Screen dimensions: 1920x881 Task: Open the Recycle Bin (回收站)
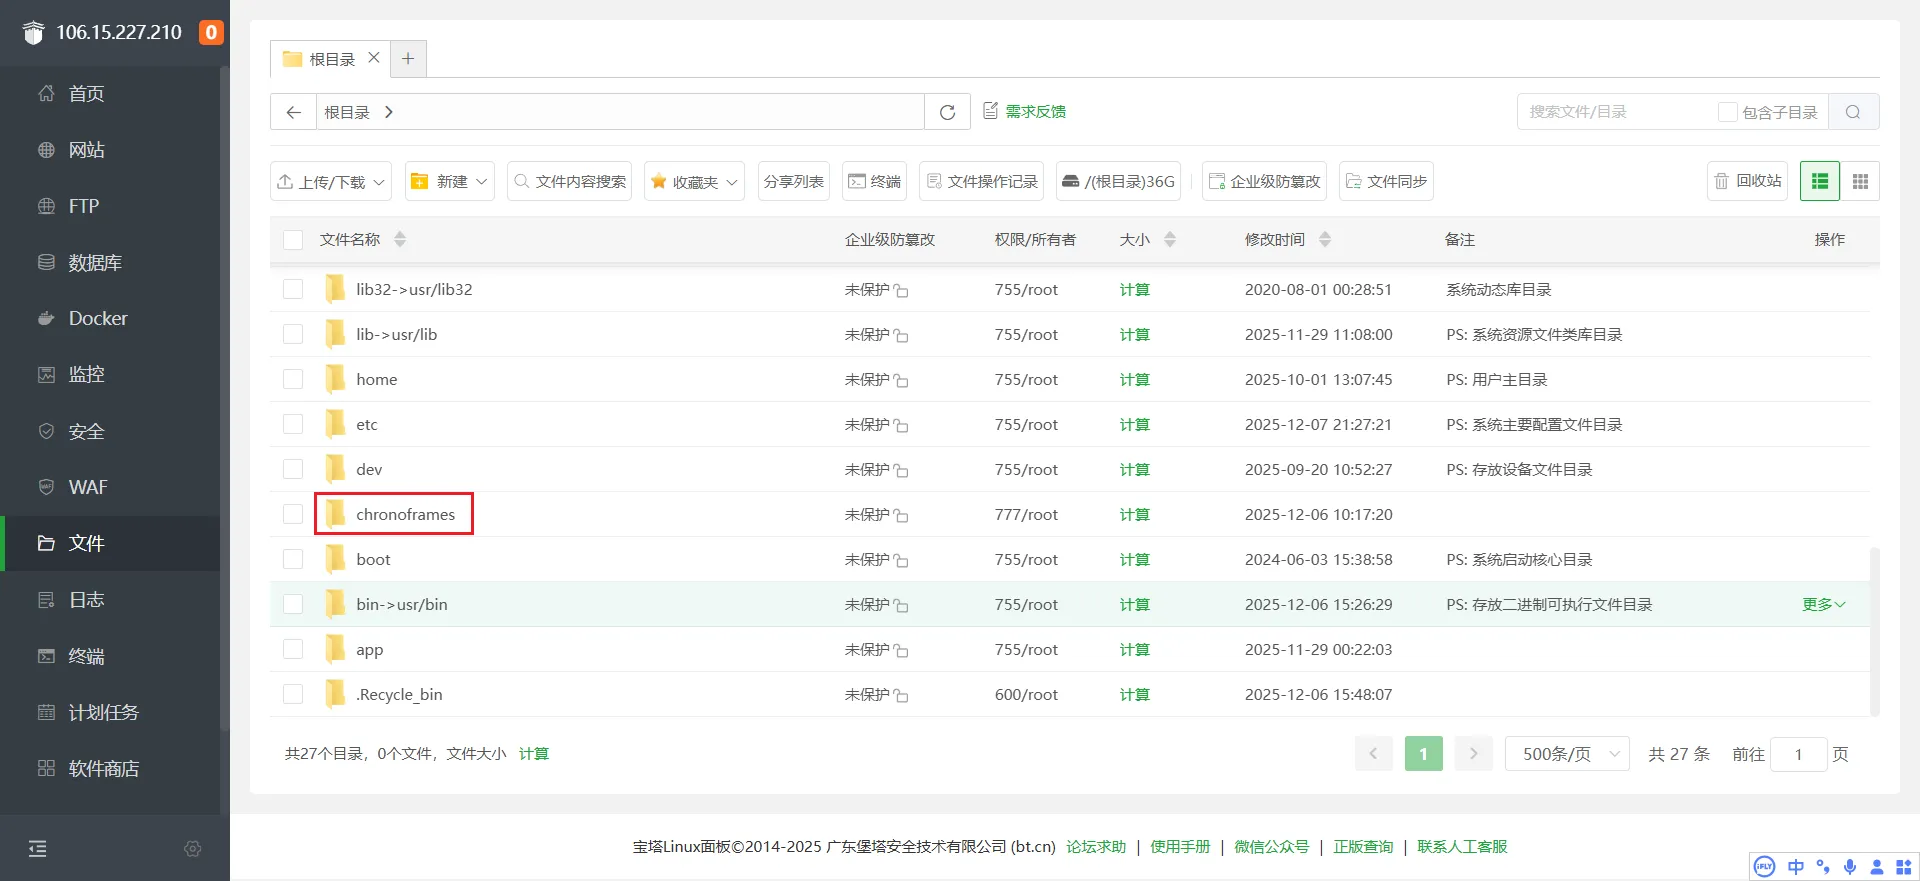(1748, 181)
